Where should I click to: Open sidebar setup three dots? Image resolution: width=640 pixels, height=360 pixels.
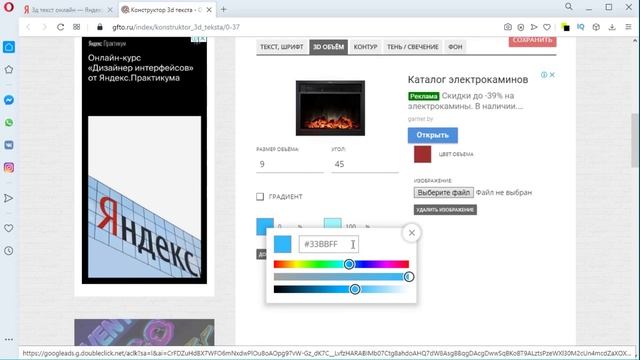click(9, 339)
